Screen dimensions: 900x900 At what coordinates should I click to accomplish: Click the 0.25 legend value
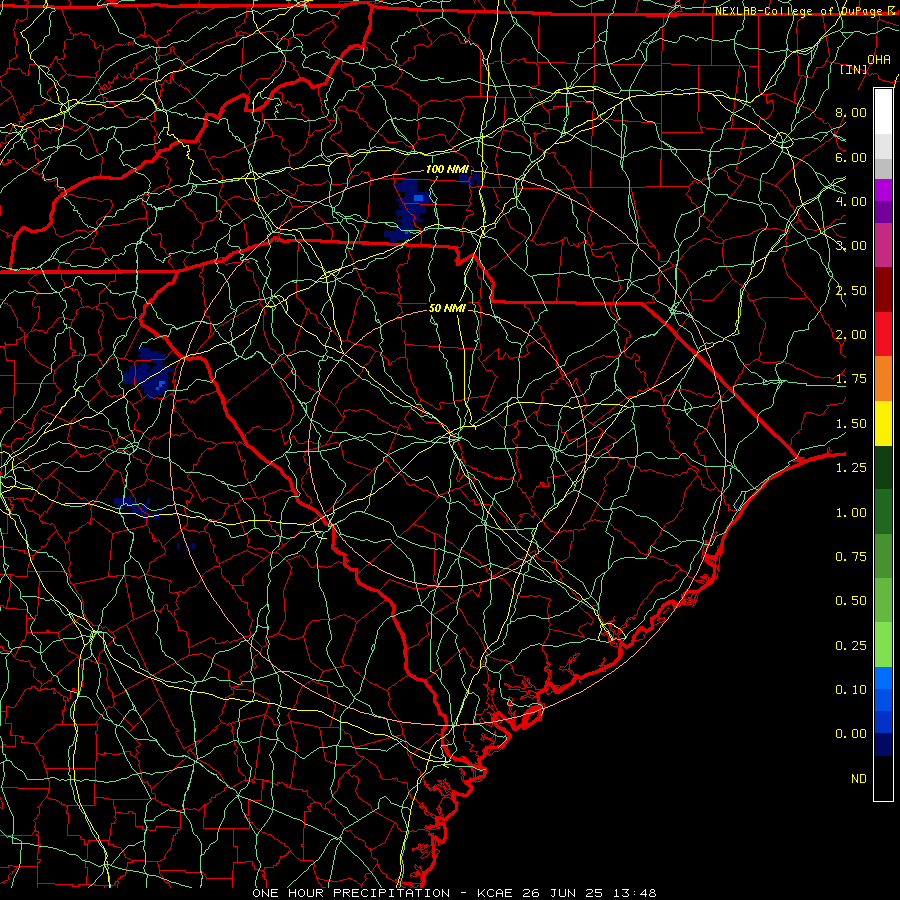(x=851, y=646)
